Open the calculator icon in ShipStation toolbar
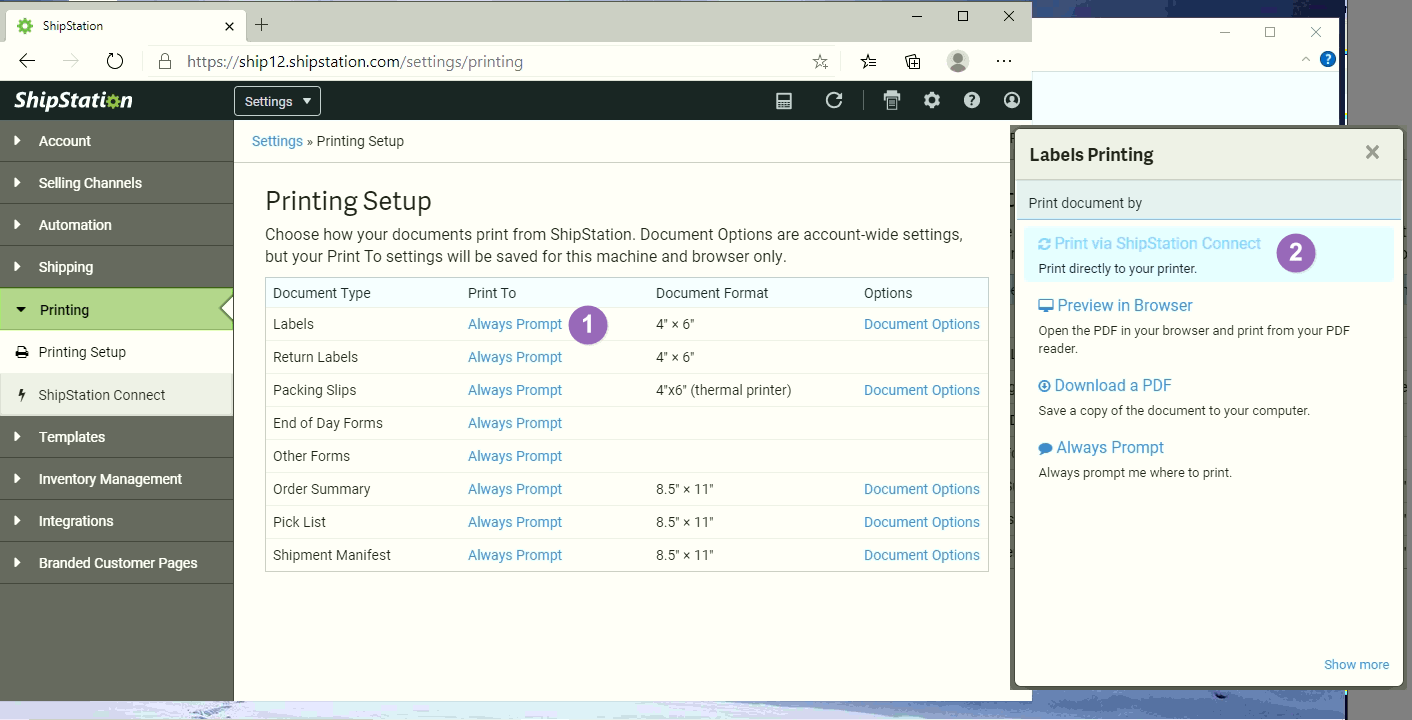Screen dimensions: 1412x720 (x=784, y=100)
